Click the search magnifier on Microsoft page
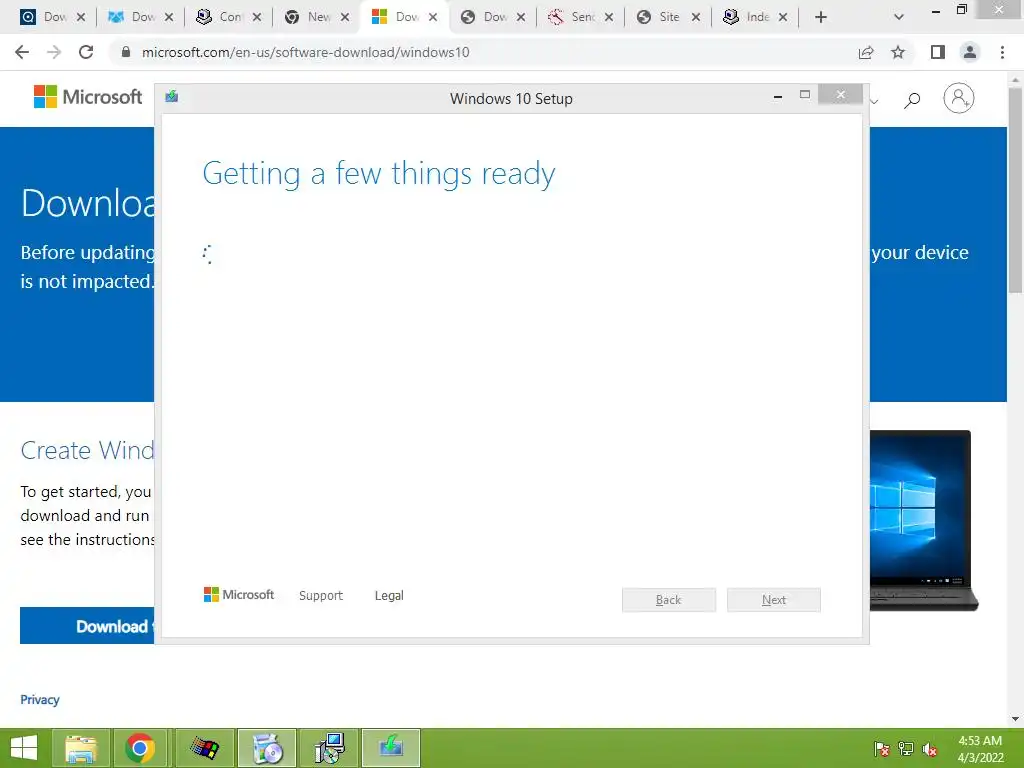This screenshot has height=768, width=1024. coord(912,99)
